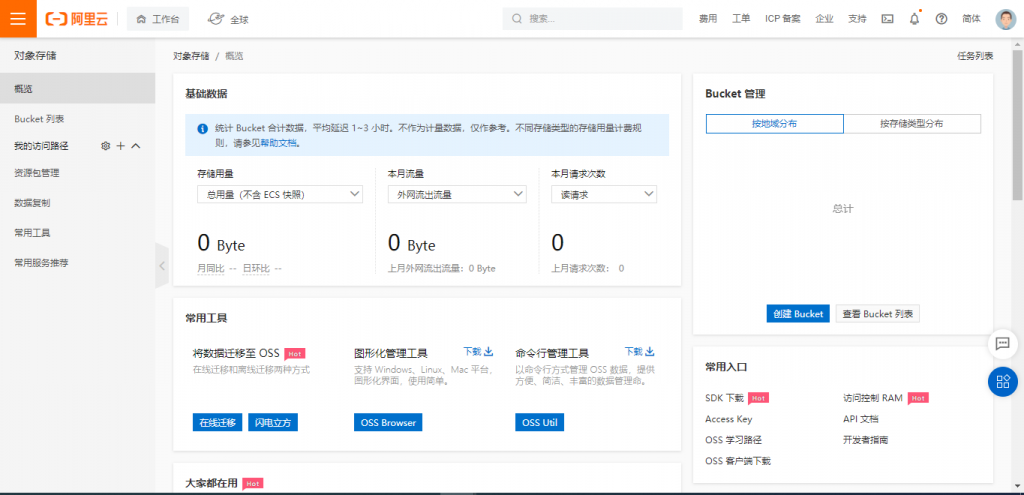Open the OSS 学习路径 link
This screenshot has height=495, width=1024.
click(733, 440)
